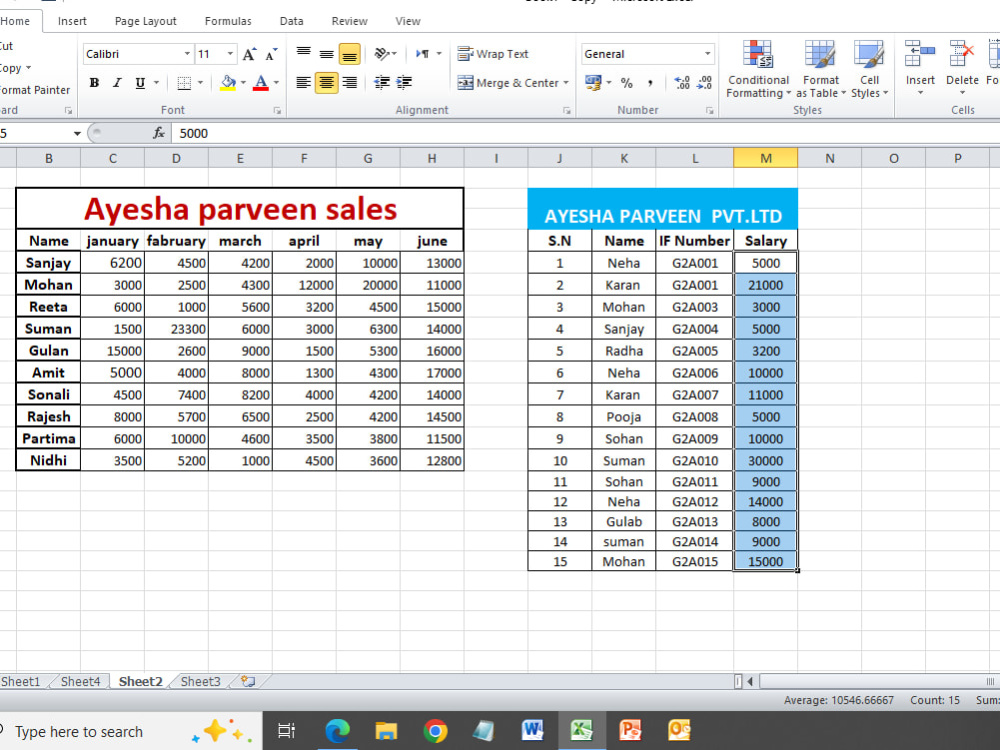Click text direction icon

click(x=423, y=54)
